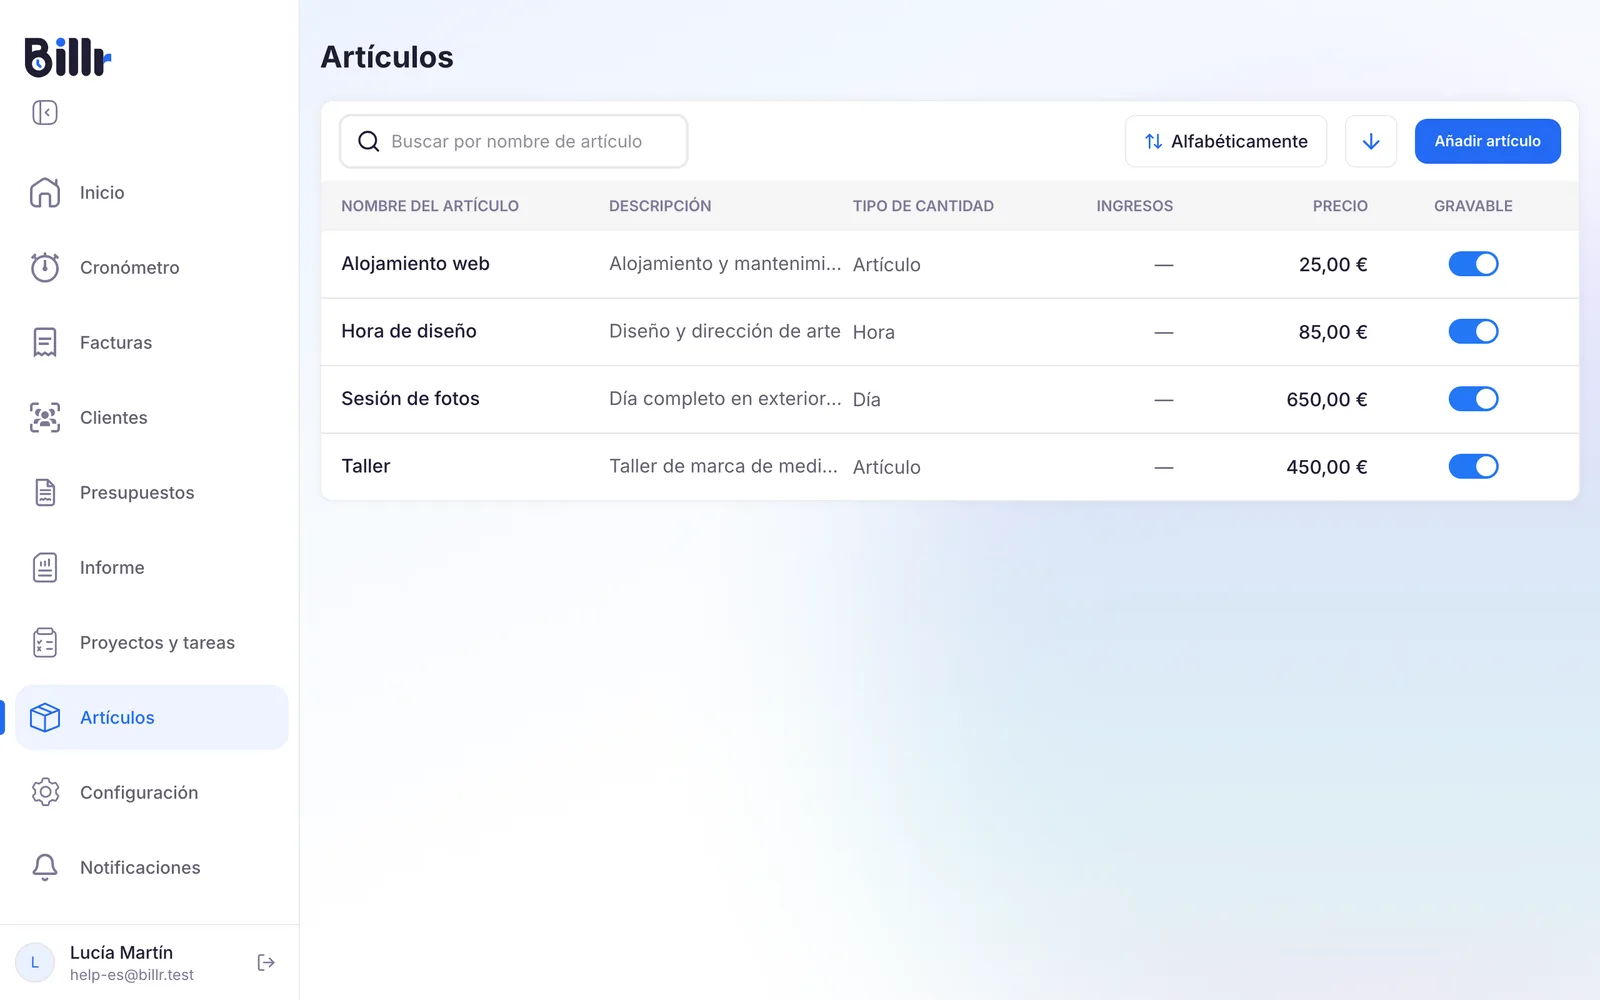The image size is (1600, 1000).
Task: Click the Artículos box icon
Action: (x=45, y=717)
